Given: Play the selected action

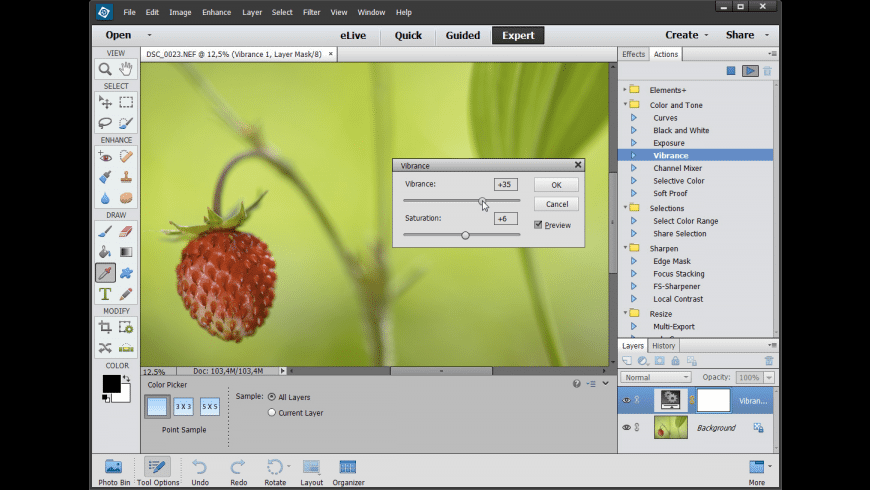Looking at the screenshot, I should pos(749,71).
